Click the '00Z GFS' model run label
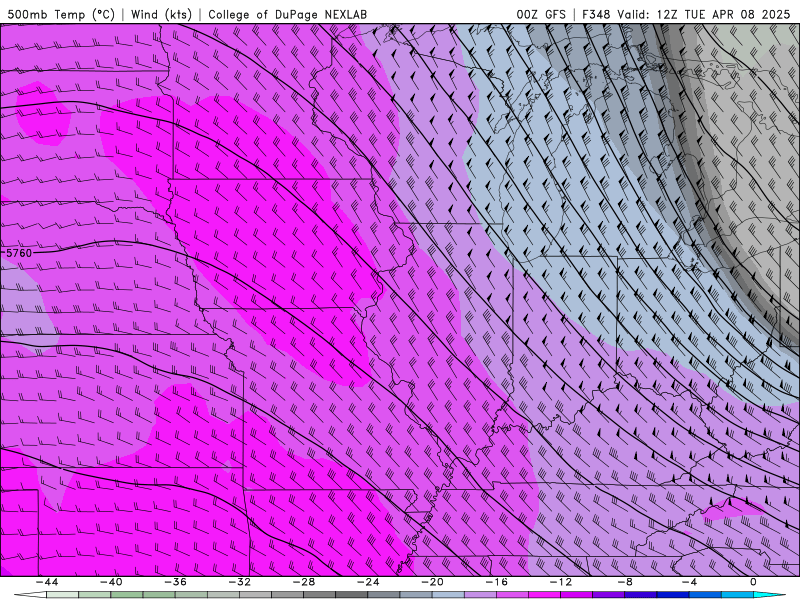This screenshot has width=800, height=600. [541, 14]
